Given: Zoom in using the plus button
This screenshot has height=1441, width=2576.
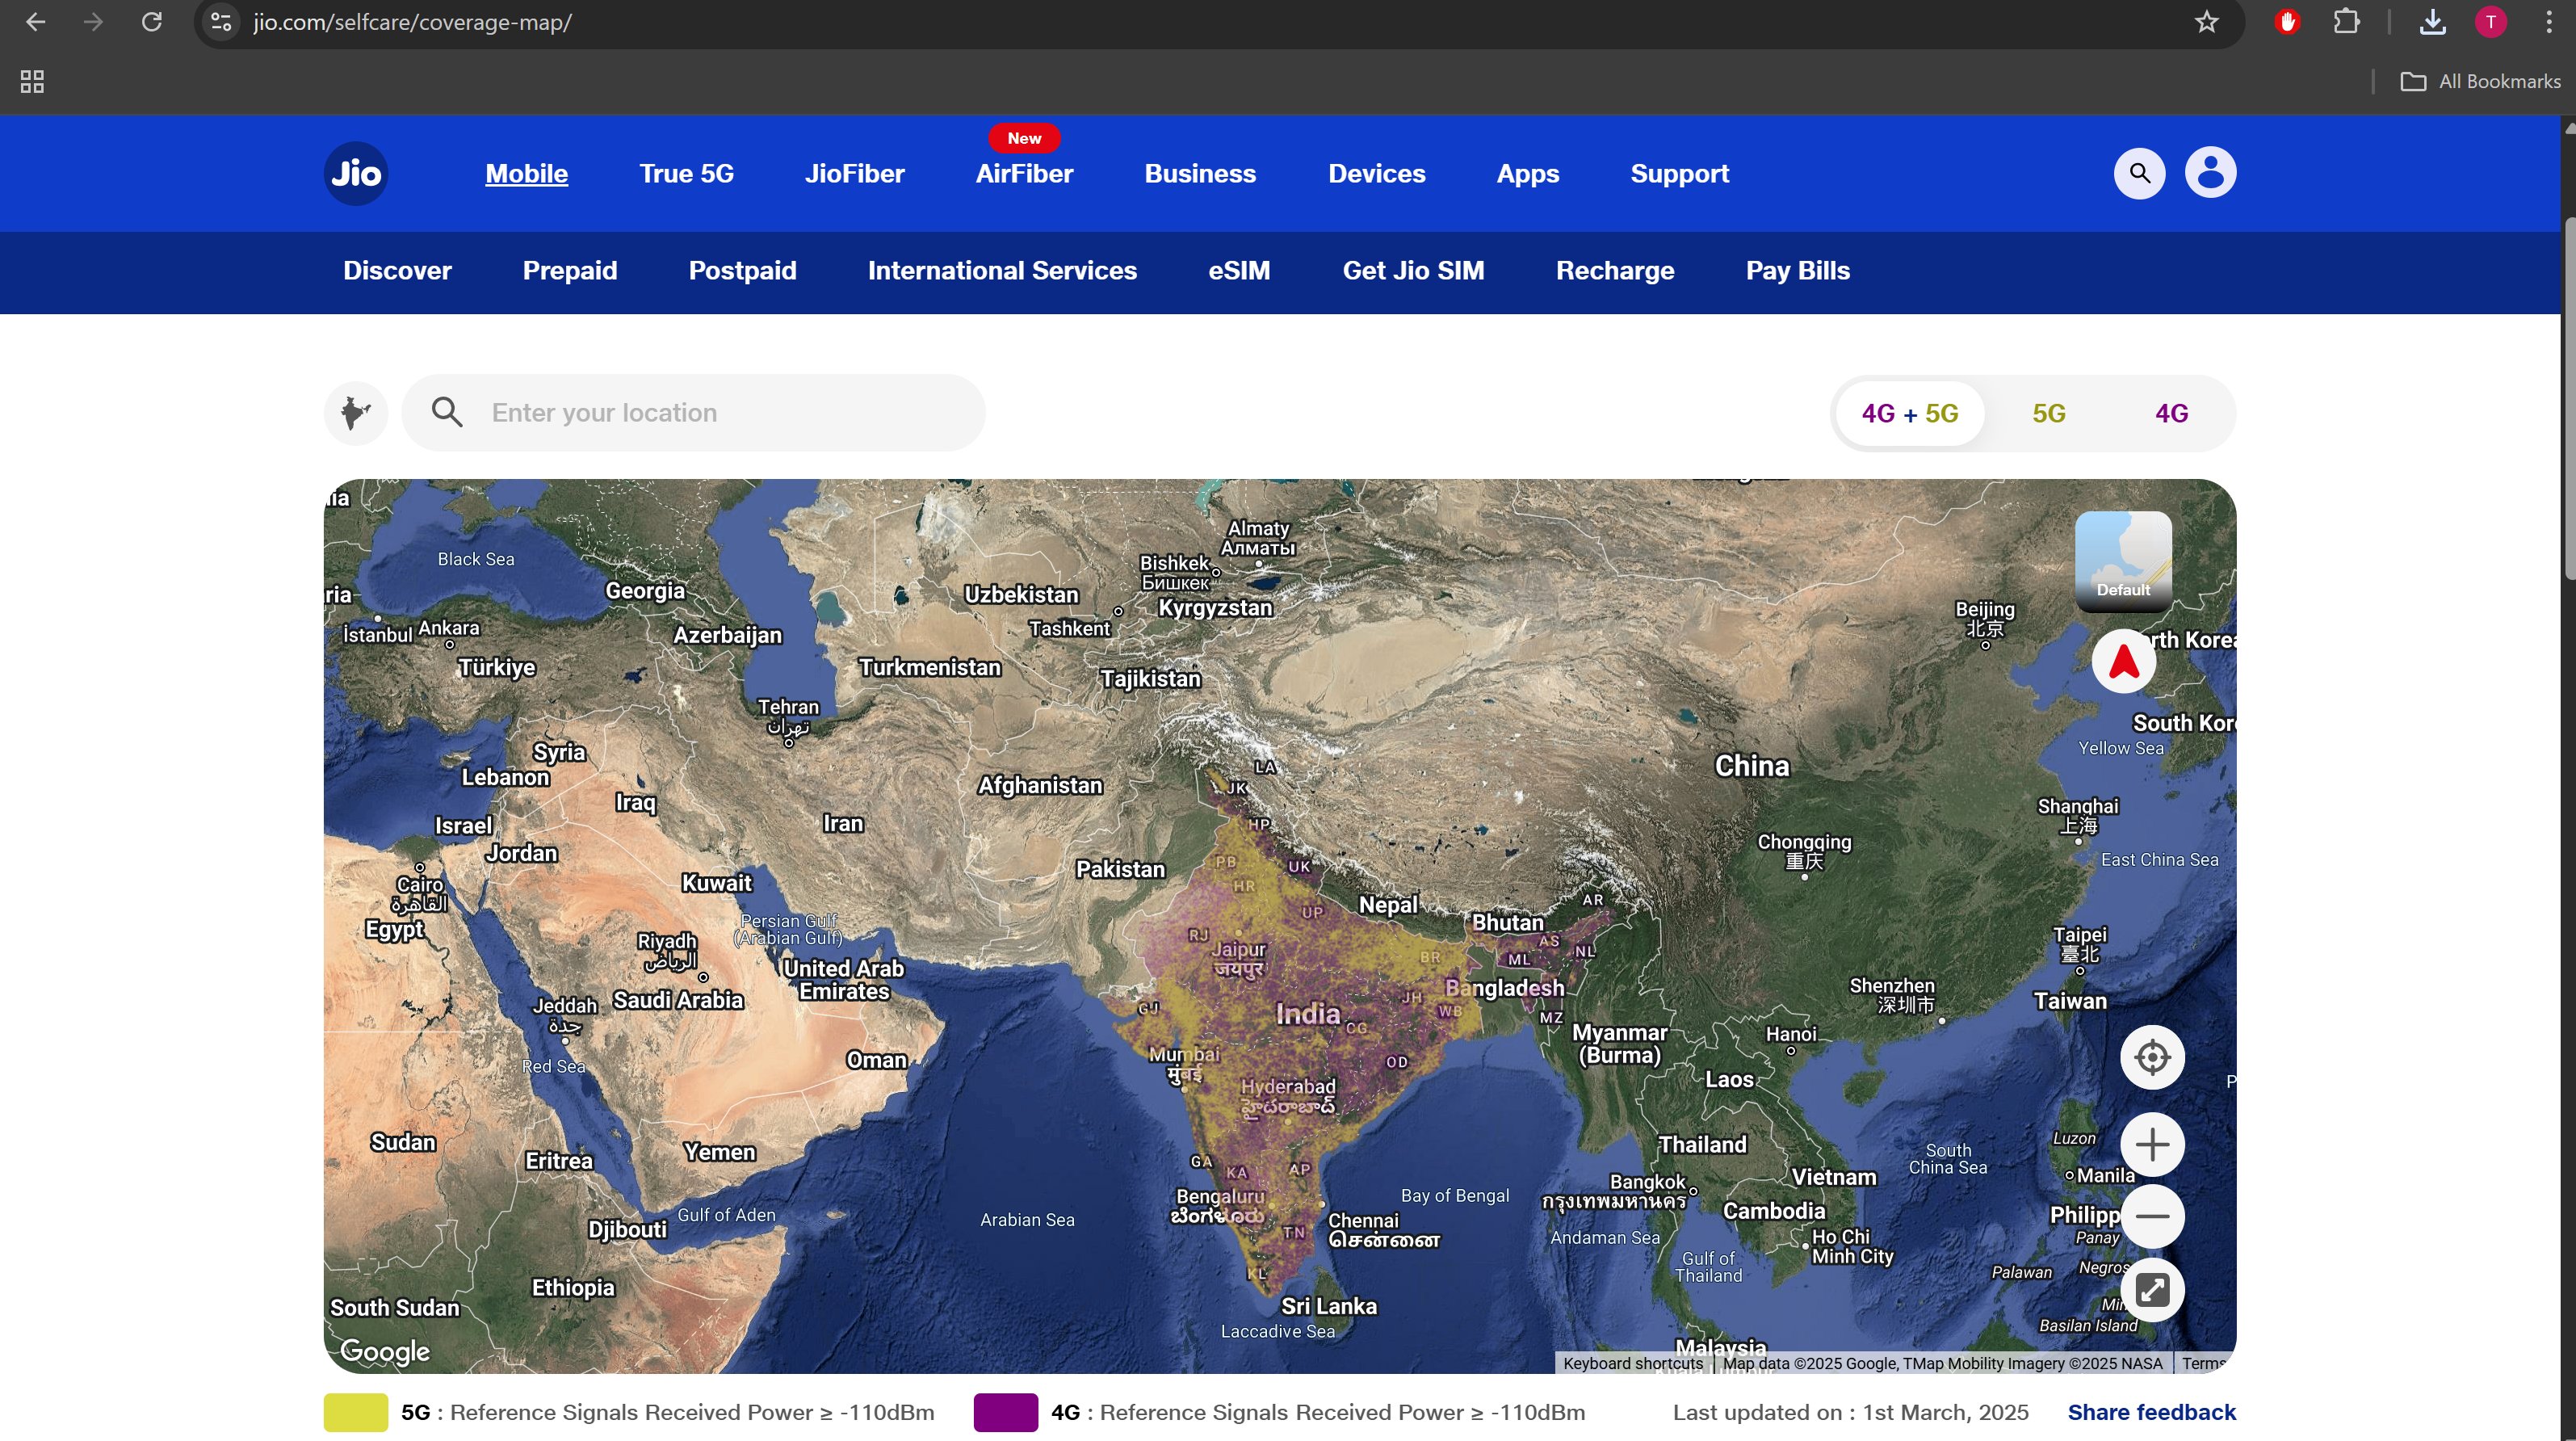Looking at the screenshot, I should point(2152,1145).
